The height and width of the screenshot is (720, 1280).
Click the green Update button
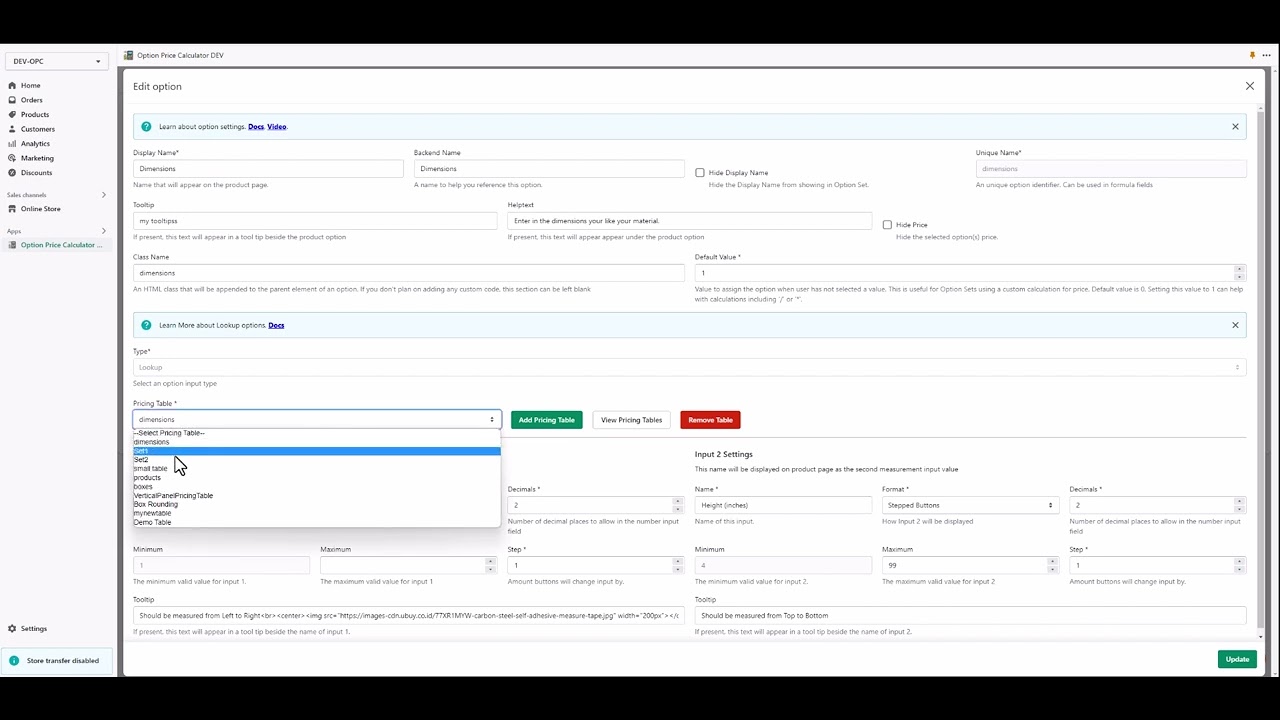pyautogui.click(x=1237, y=659)
